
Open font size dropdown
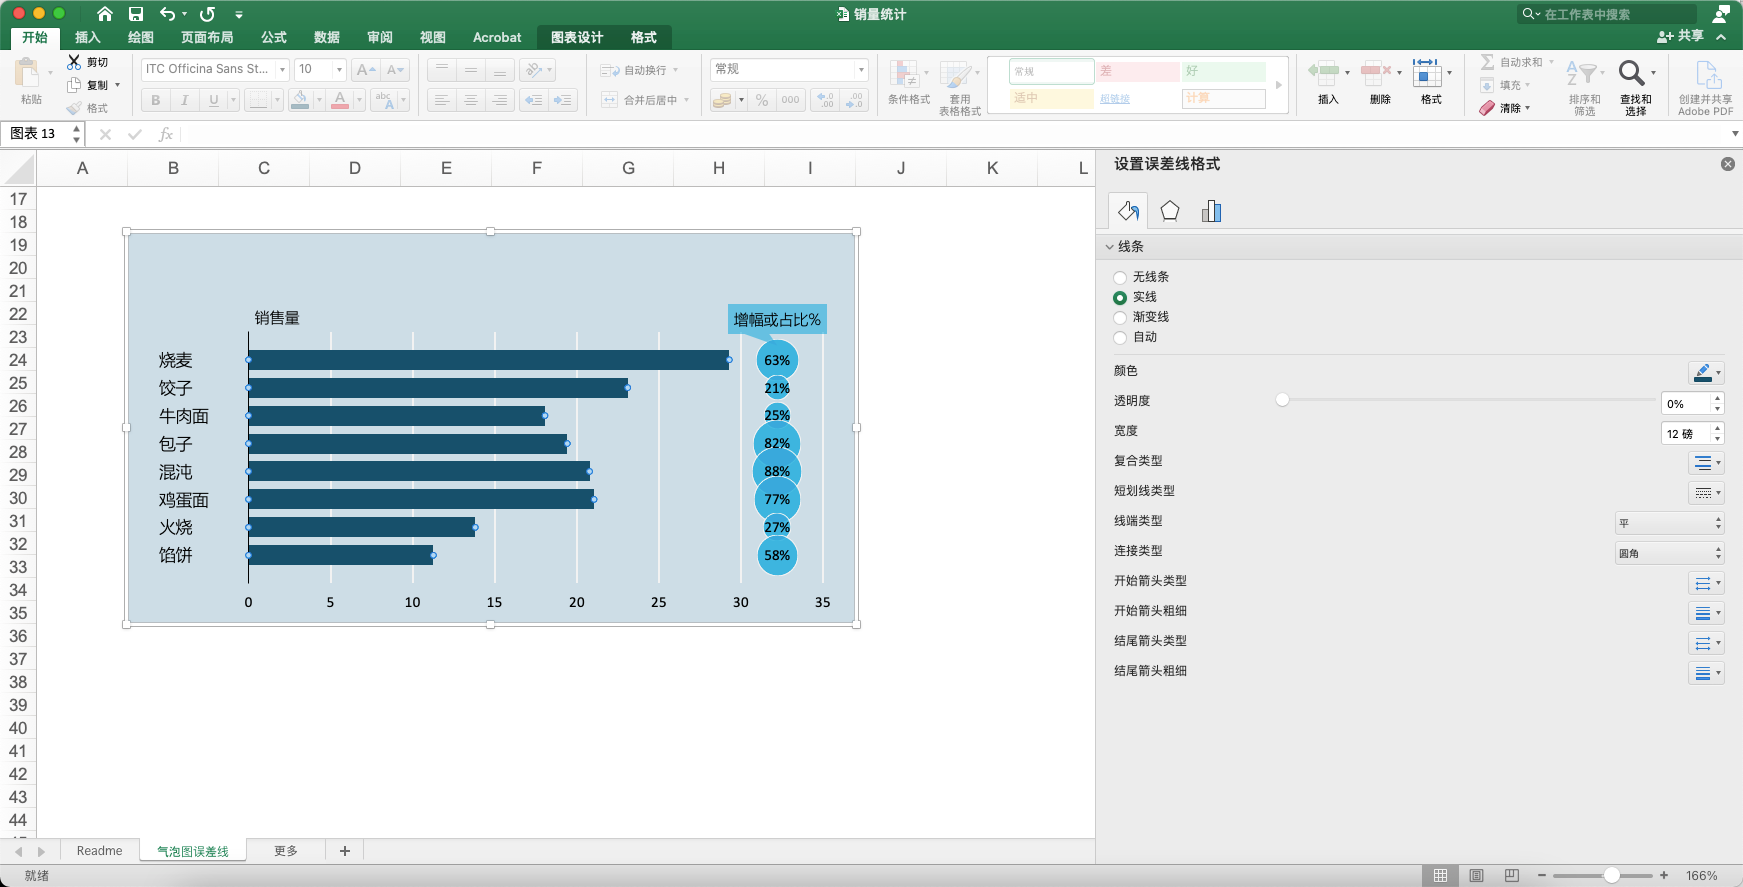click(340, 69)
